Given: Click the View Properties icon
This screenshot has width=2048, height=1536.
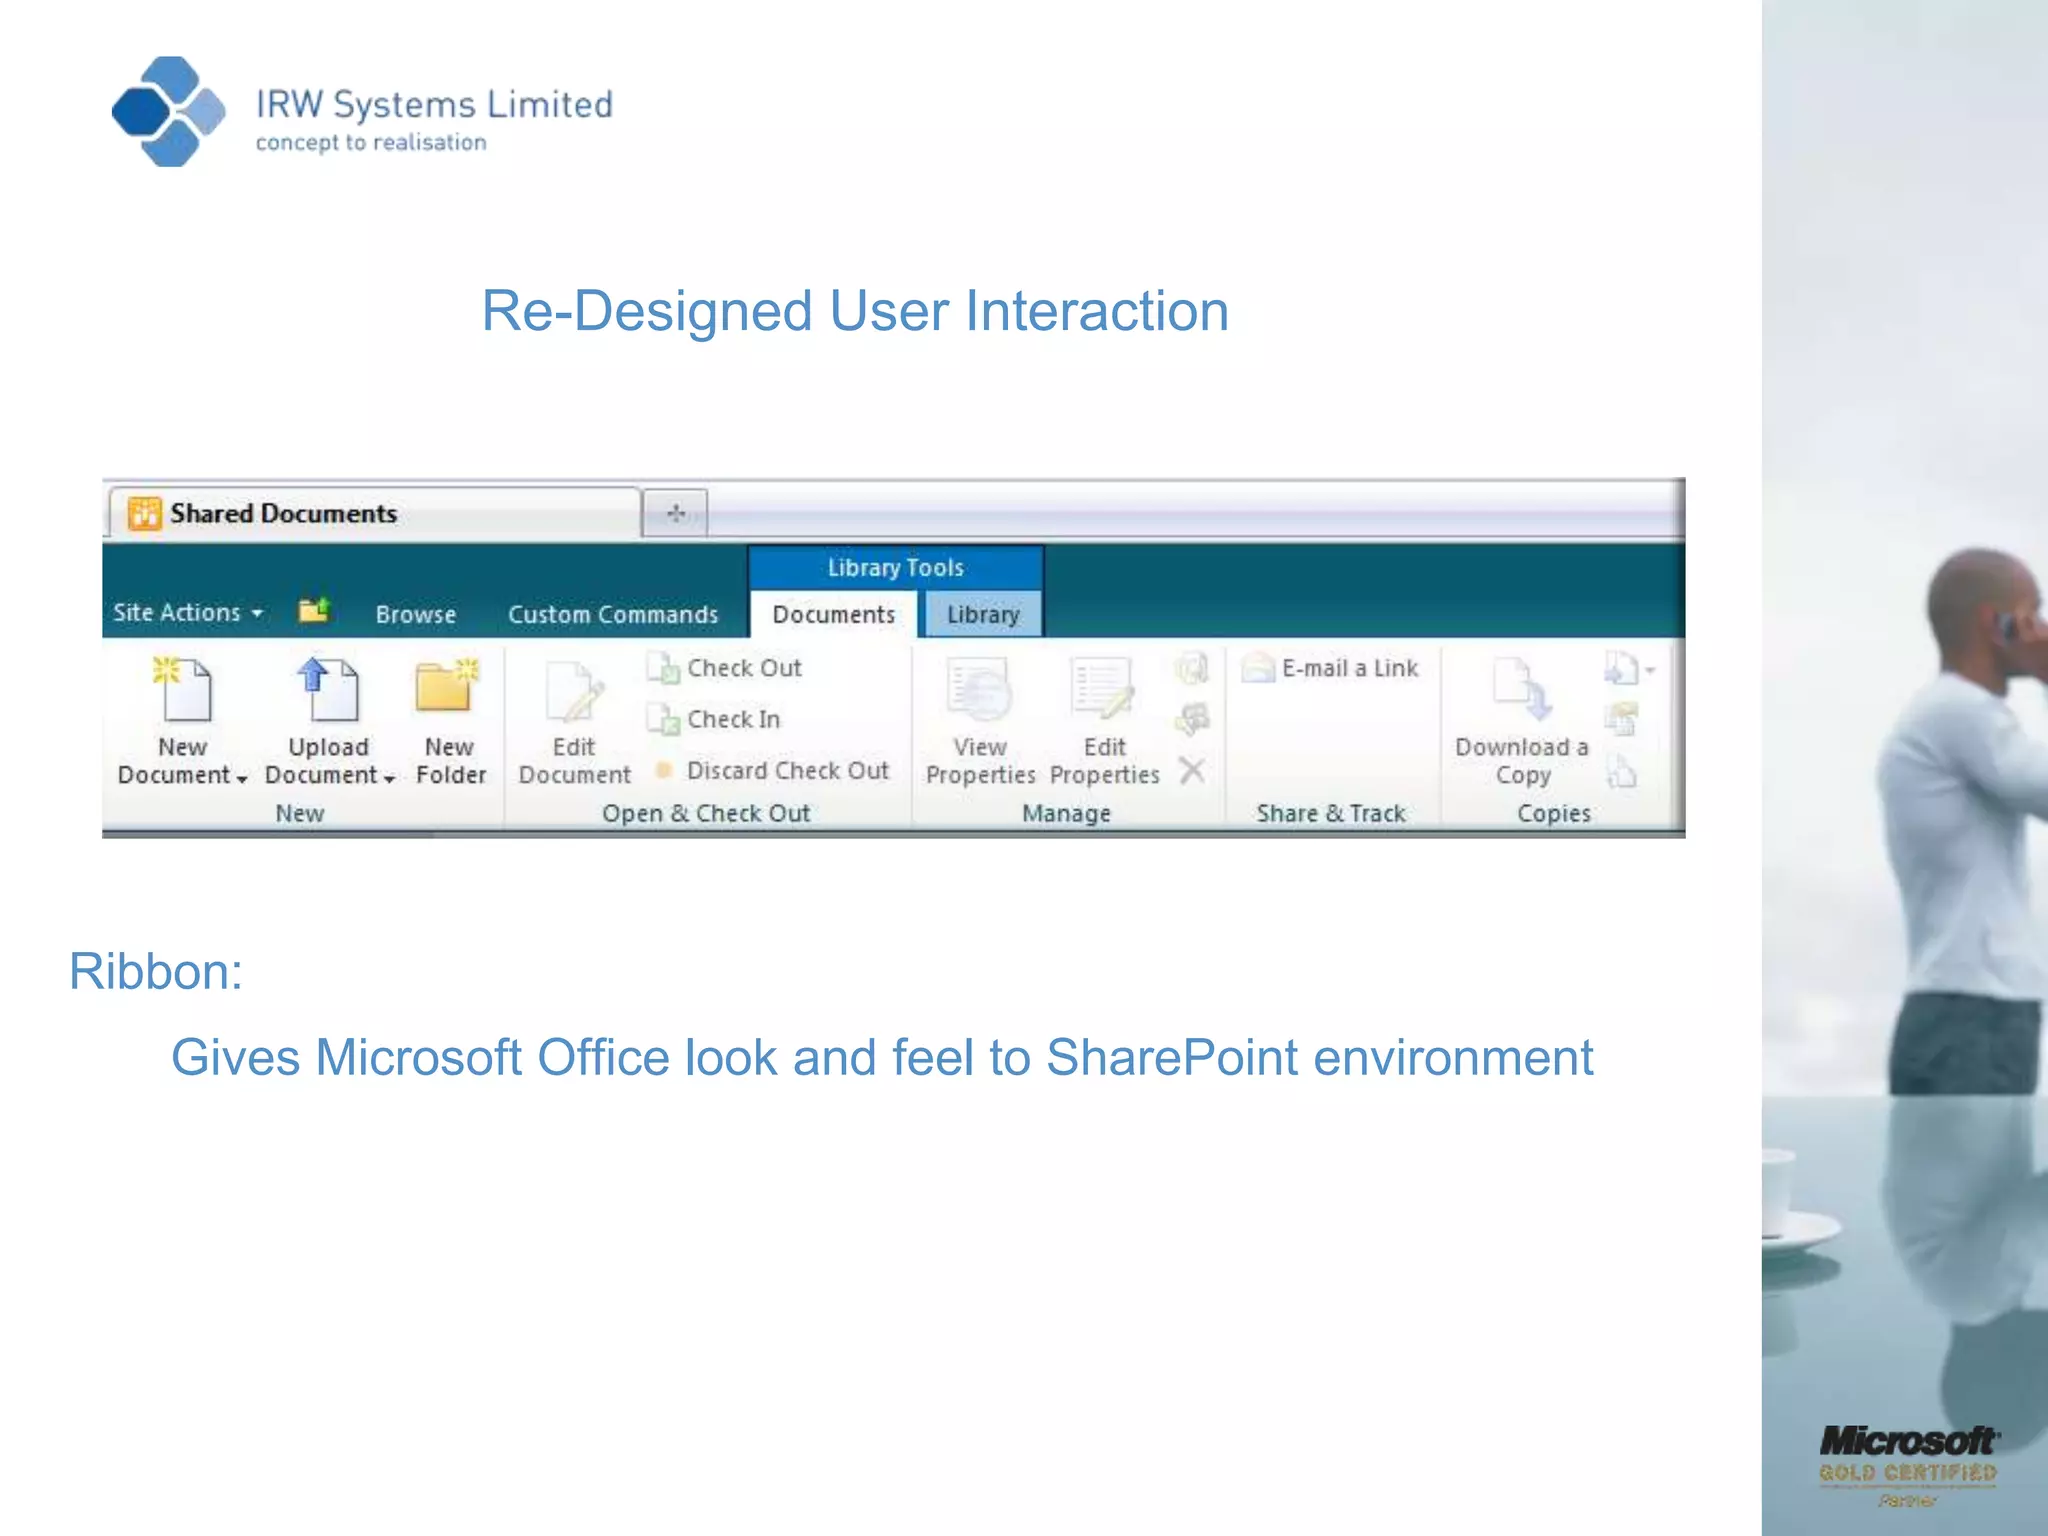Looking at the screenshot, I should [979, 690].
